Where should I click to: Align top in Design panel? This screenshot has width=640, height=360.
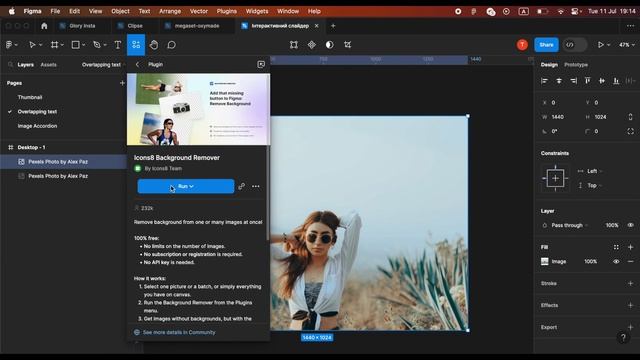coord(587,81)
